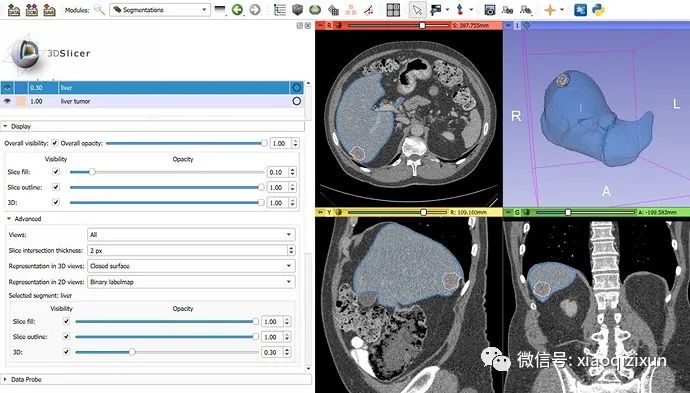Open the view layout selector icon
The width and height of the screenshot is (690, 393).
[393, 10]
